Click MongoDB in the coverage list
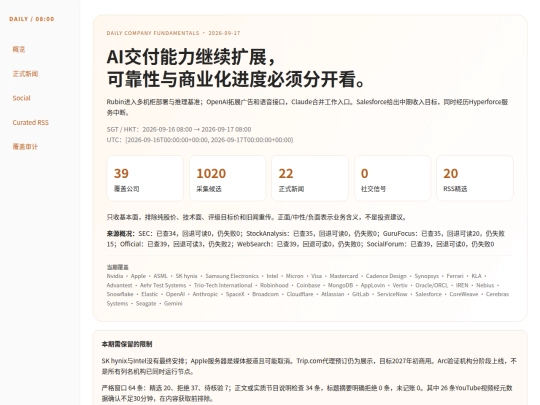The image size is (540, 405). [x=340, y=285]
